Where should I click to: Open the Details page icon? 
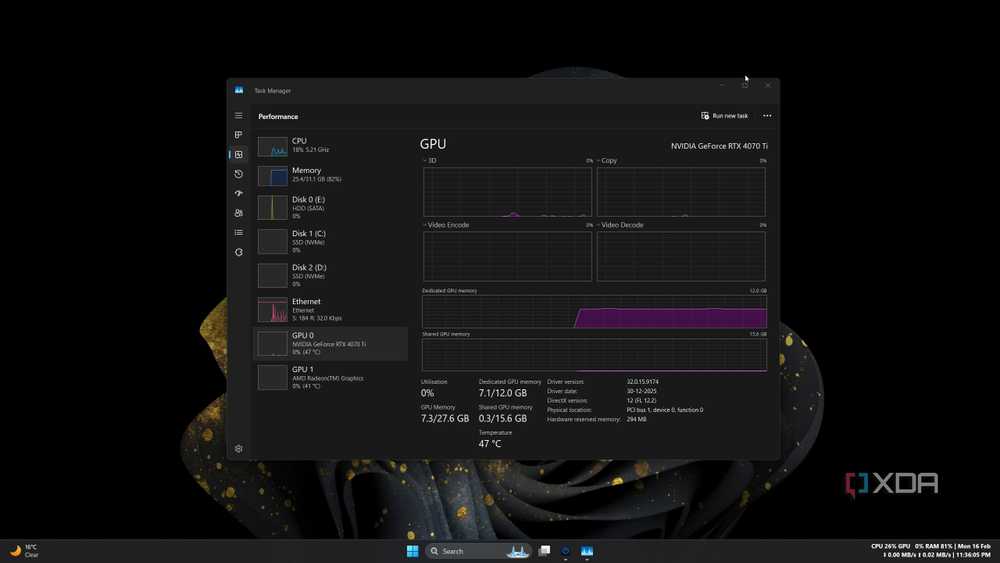tap(239, 233)
